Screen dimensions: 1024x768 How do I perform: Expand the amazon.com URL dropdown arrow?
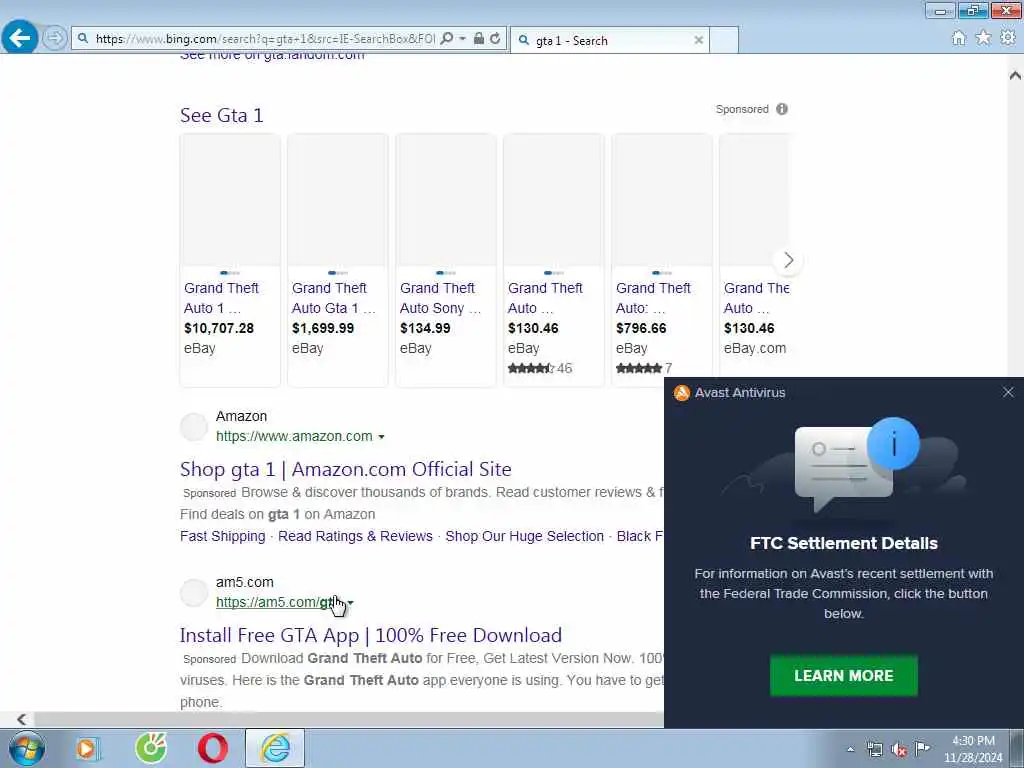[x=381, y=437]
